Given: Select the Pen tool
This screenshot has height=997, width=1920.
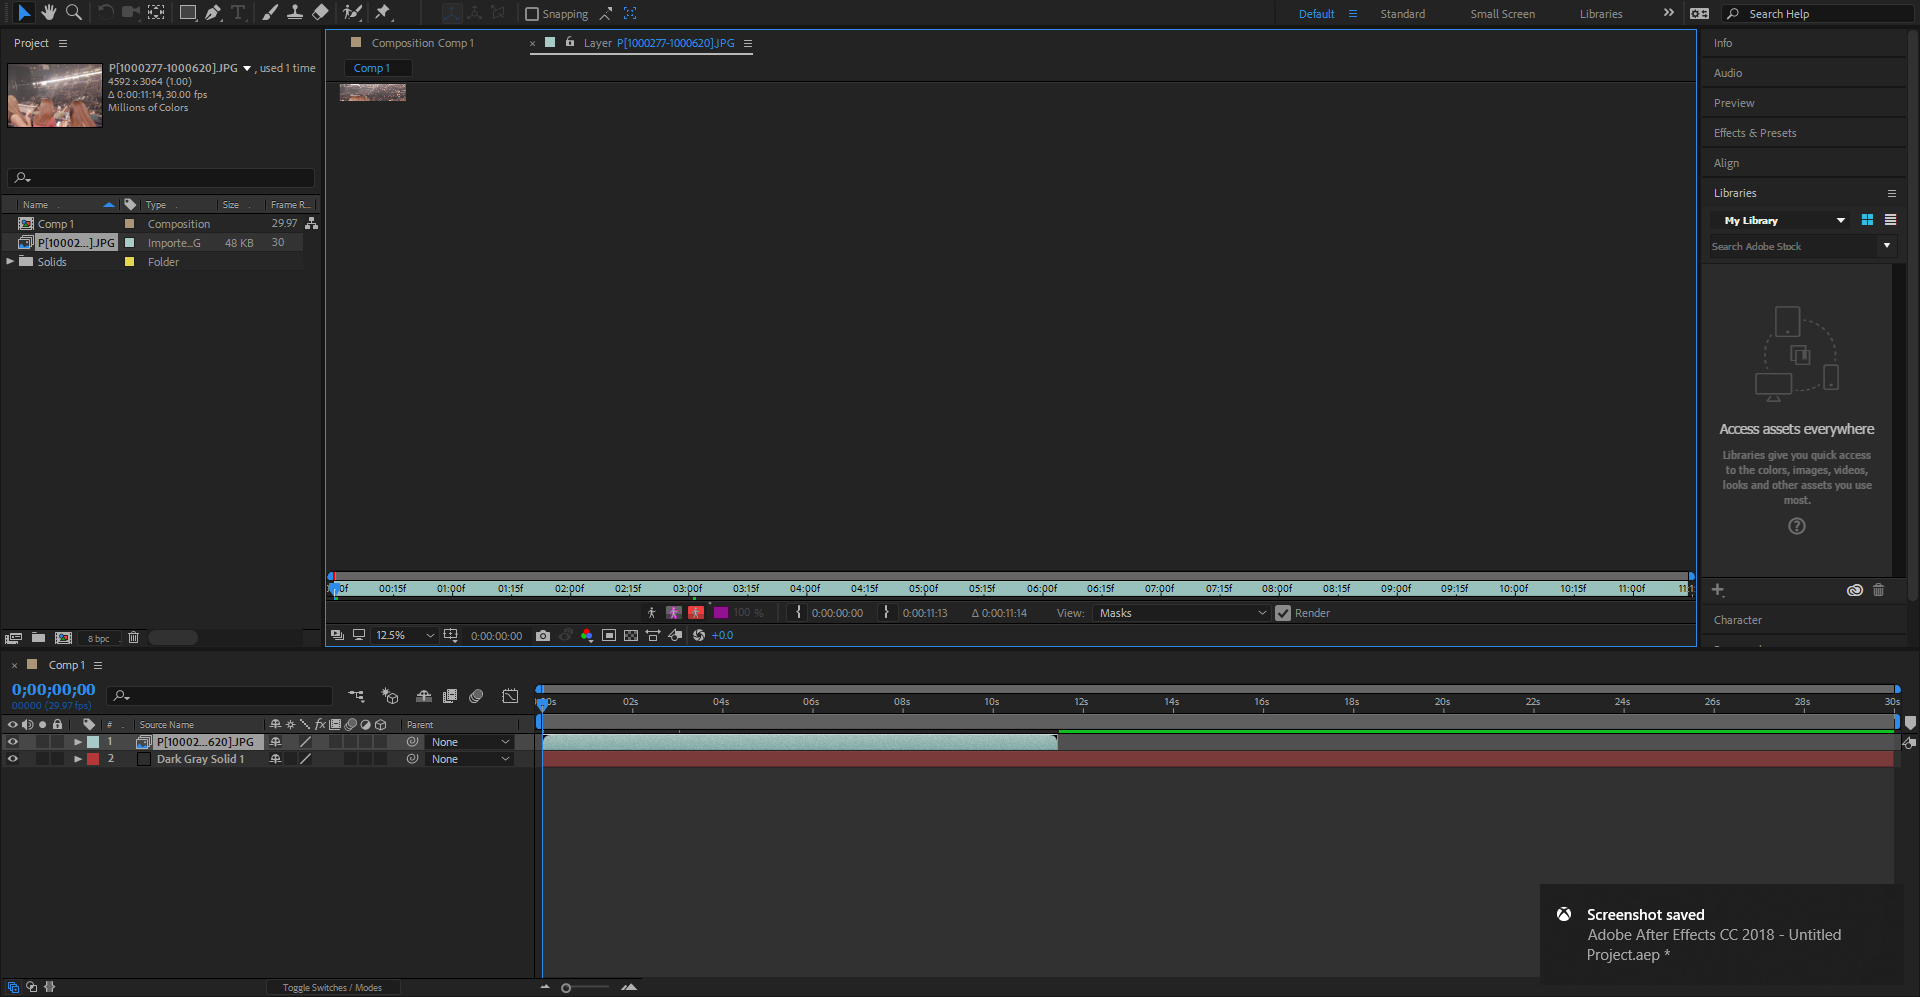Looking at the screenshot, I should (x=213, y=13).
